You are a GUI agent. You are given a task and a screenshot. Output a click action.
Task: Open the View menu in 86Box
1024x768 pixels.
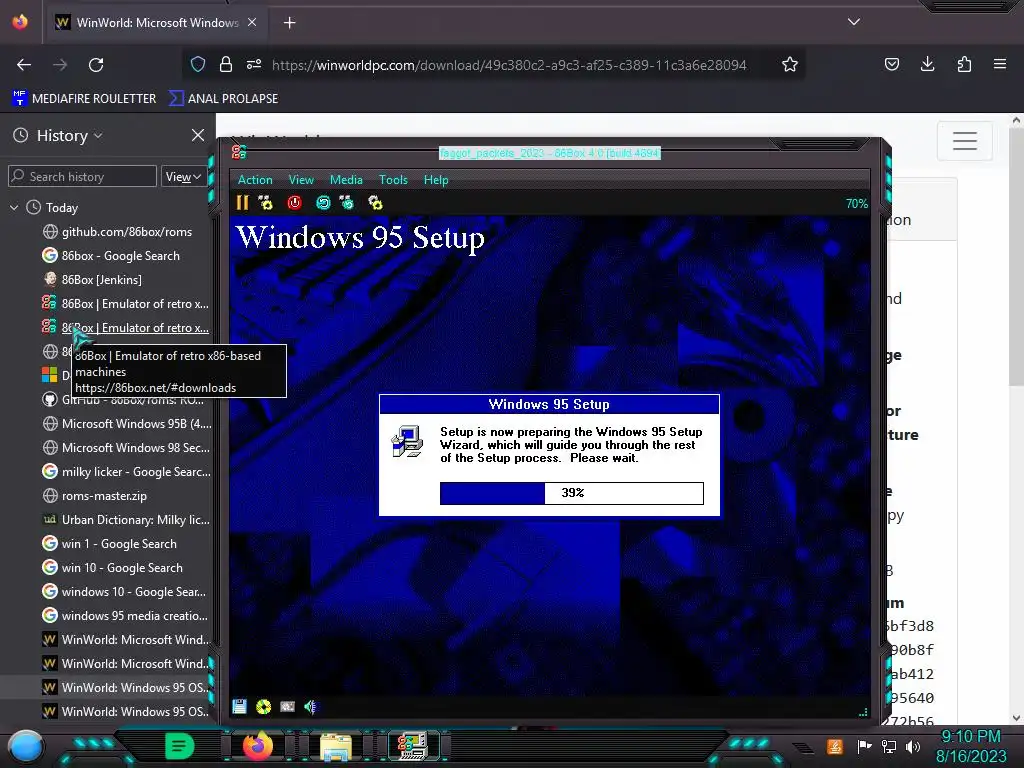301,180
